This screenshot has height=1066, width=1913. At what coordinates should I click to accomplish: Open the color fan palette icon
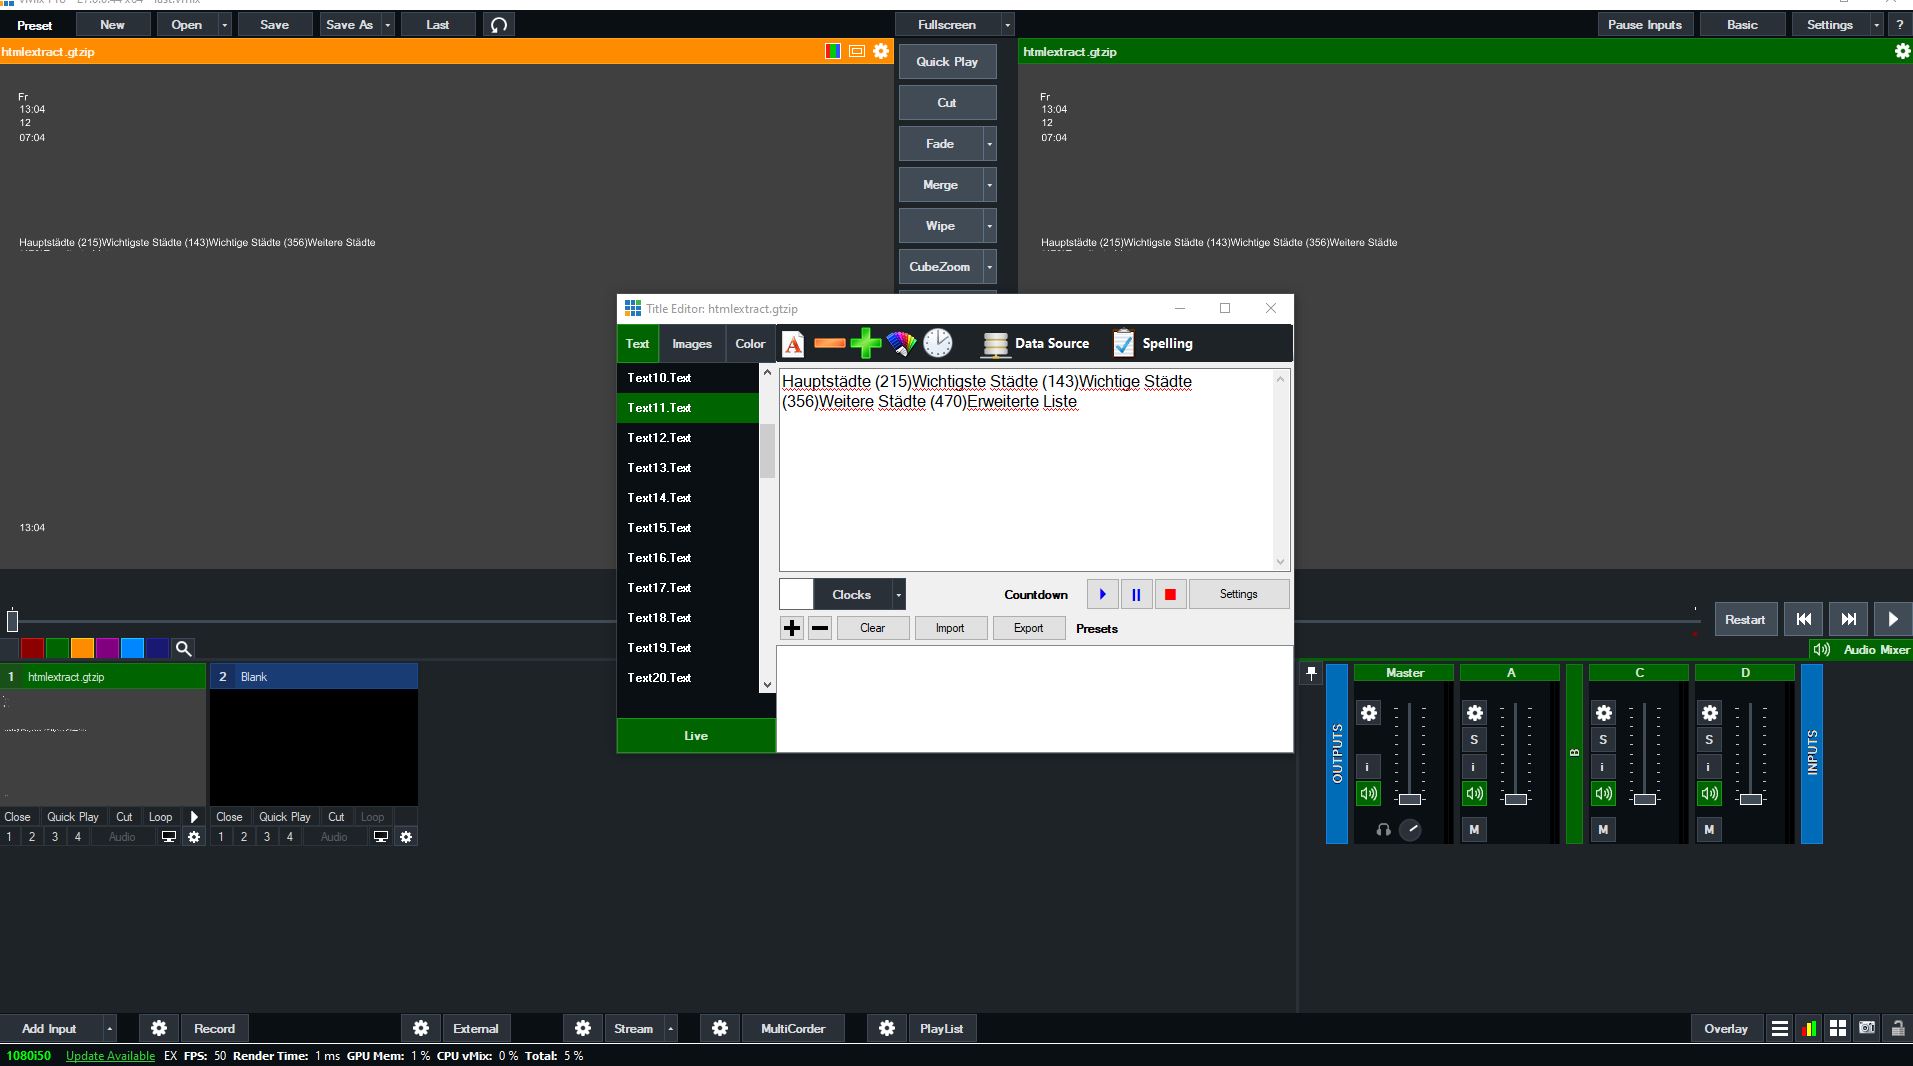(901, 344)
